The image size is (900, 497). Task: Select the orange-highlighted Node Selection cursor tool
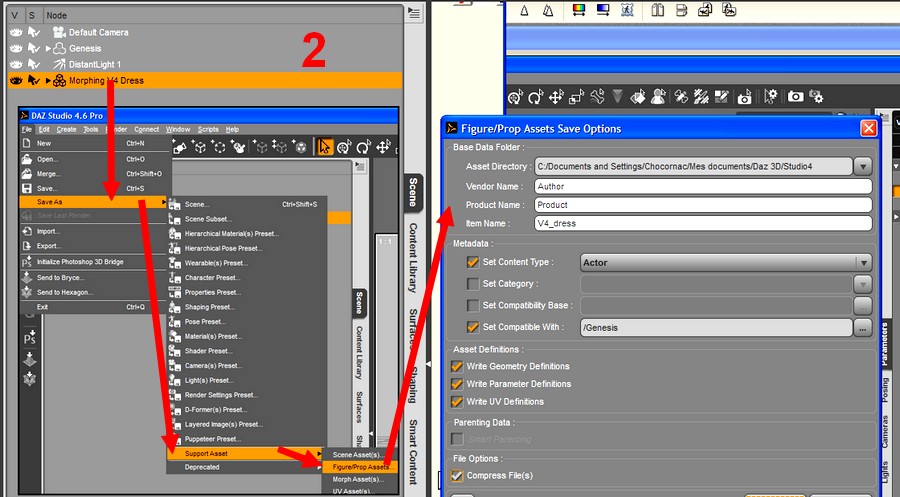(x=325, y=147)
